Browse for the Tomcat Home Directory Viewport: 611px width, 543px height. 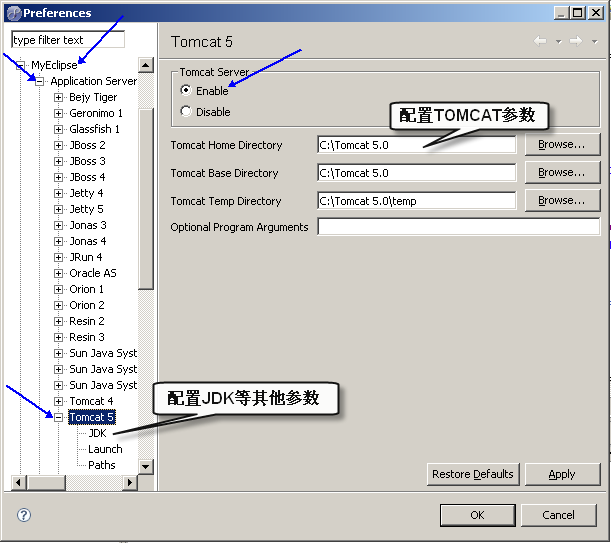(562, 145)
